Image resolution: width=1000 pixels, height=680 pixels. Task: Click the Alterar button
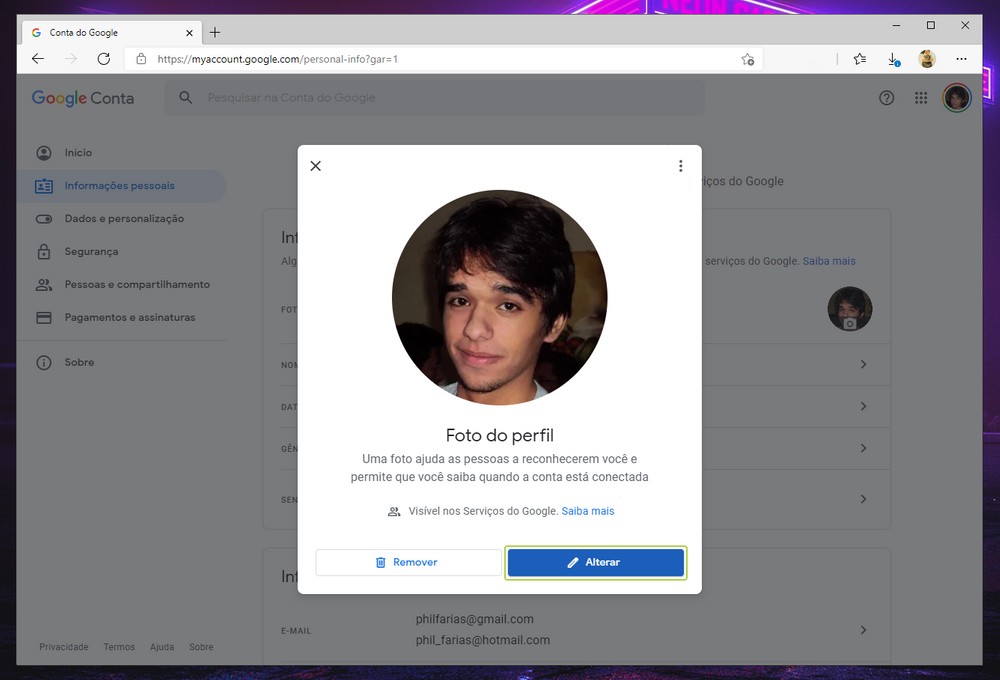595,563
